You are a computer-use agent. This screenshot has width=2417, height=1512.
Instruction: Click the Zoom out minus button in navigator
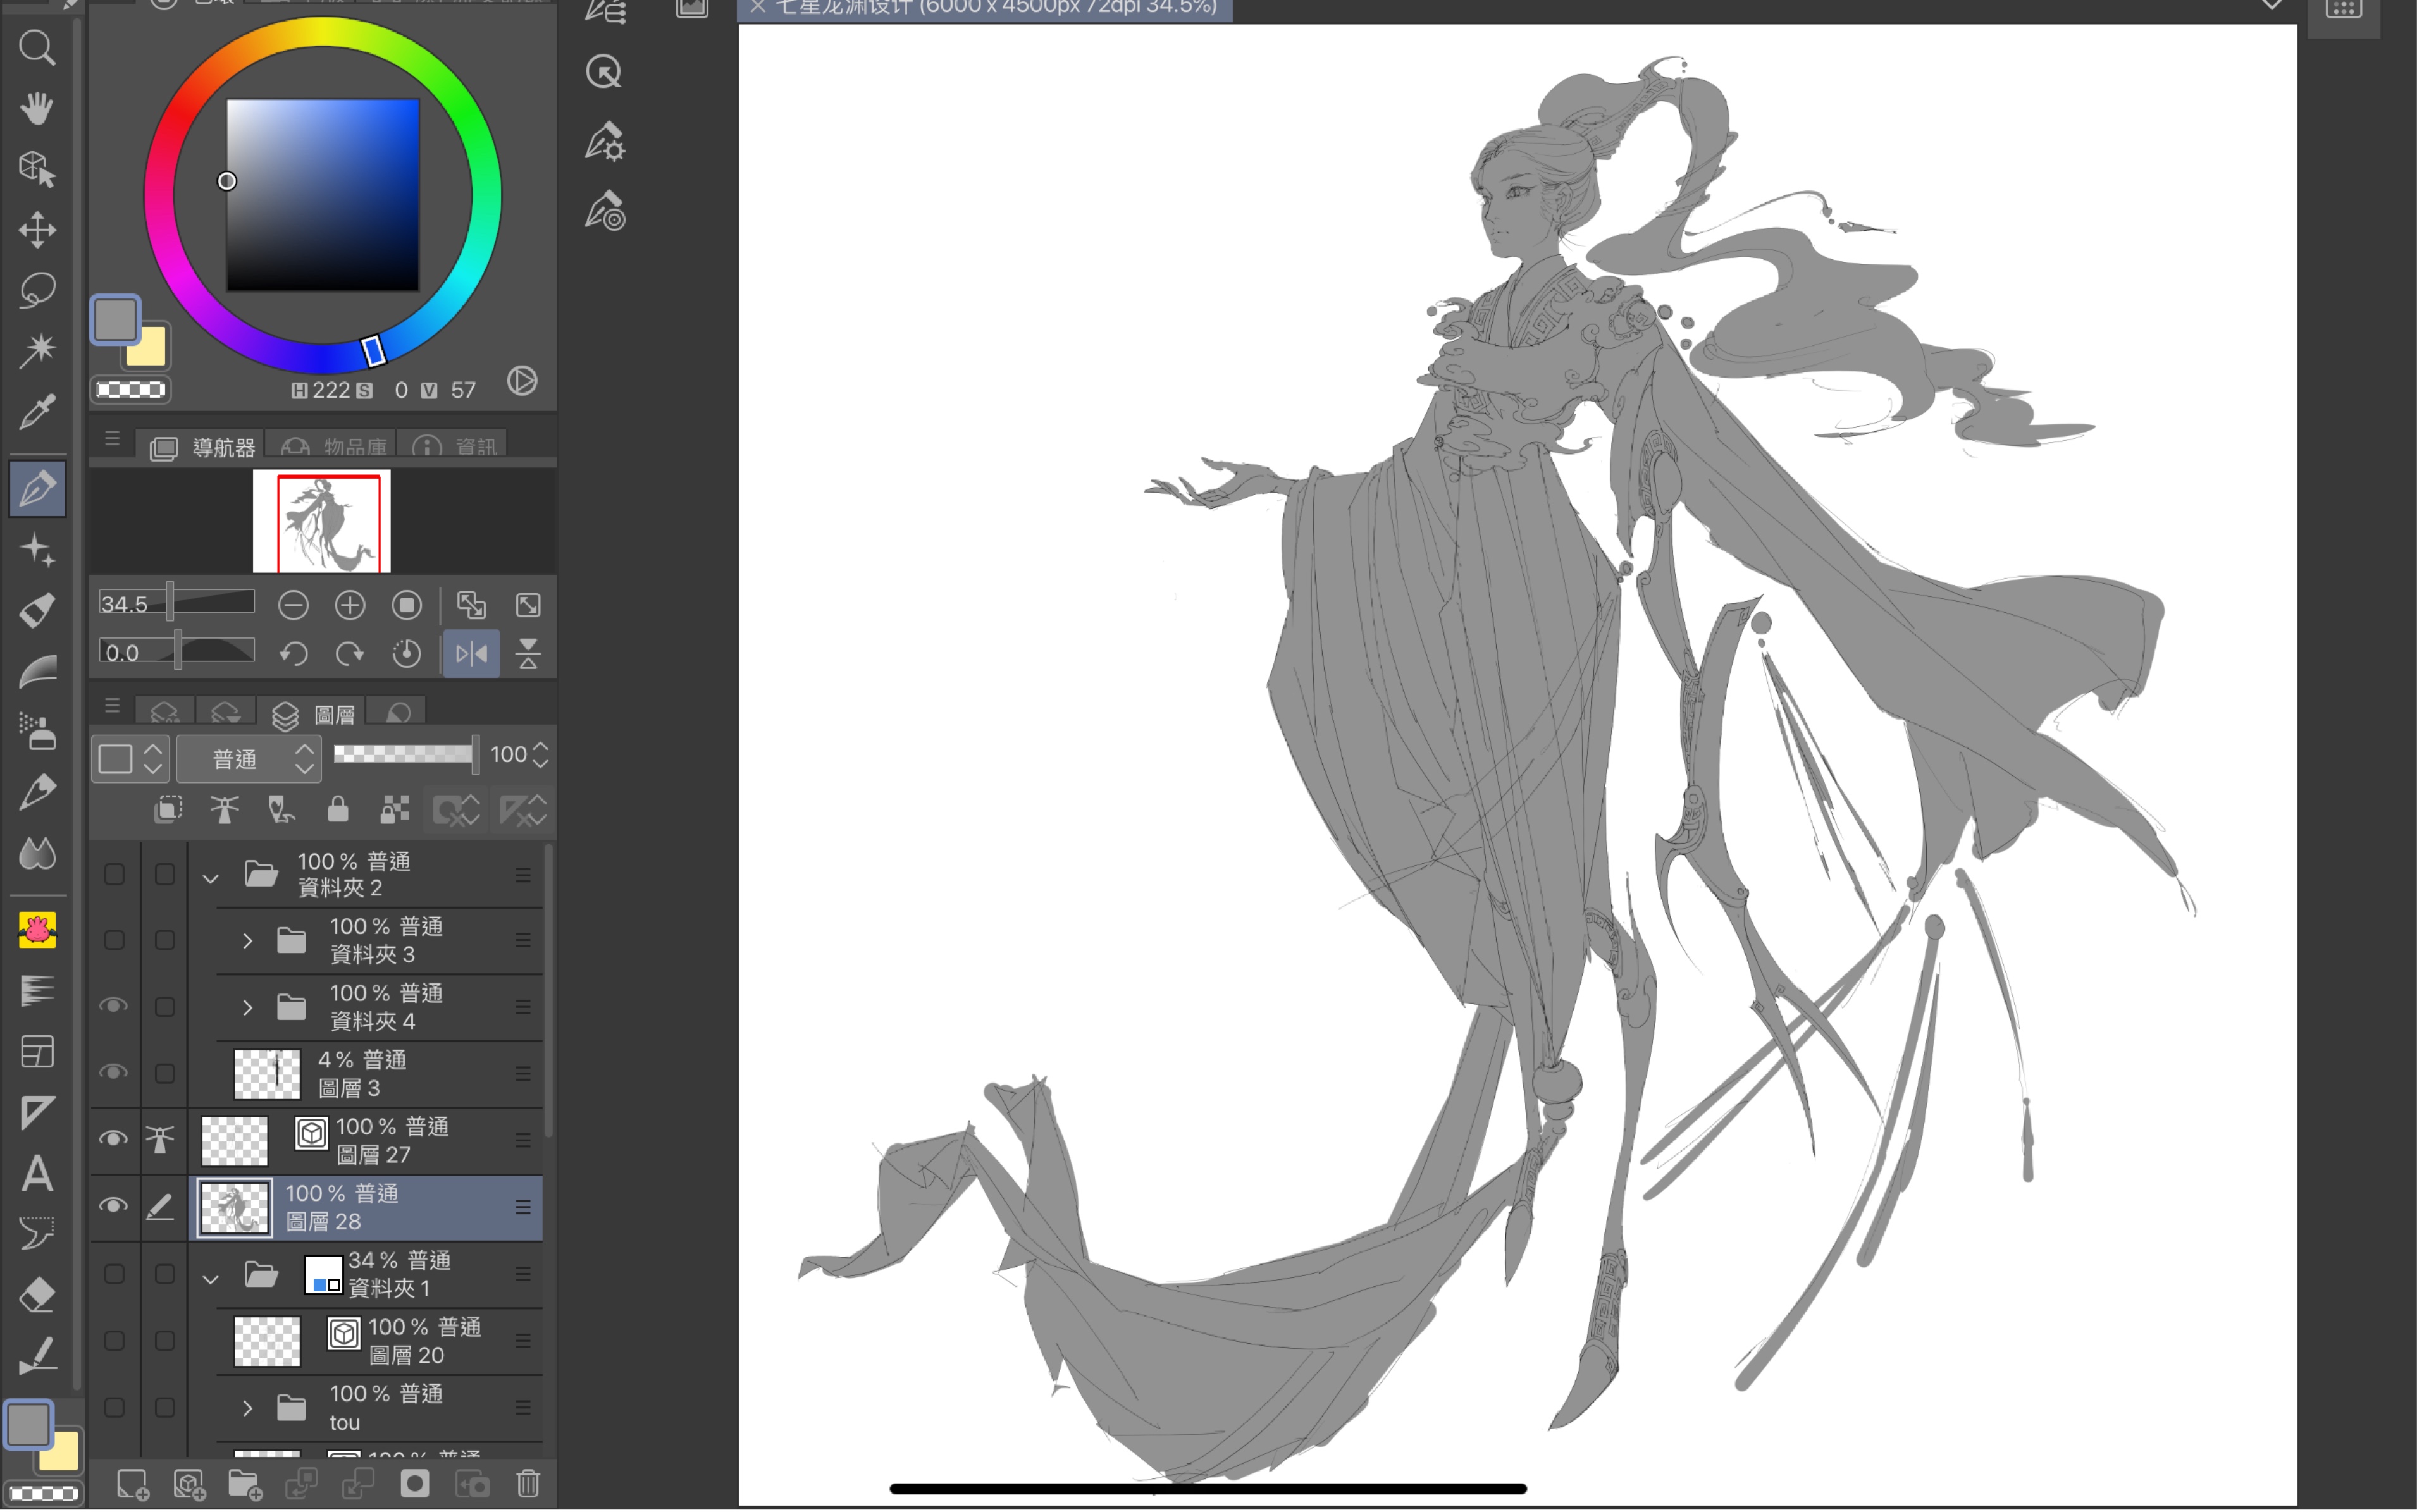(293, 605)
